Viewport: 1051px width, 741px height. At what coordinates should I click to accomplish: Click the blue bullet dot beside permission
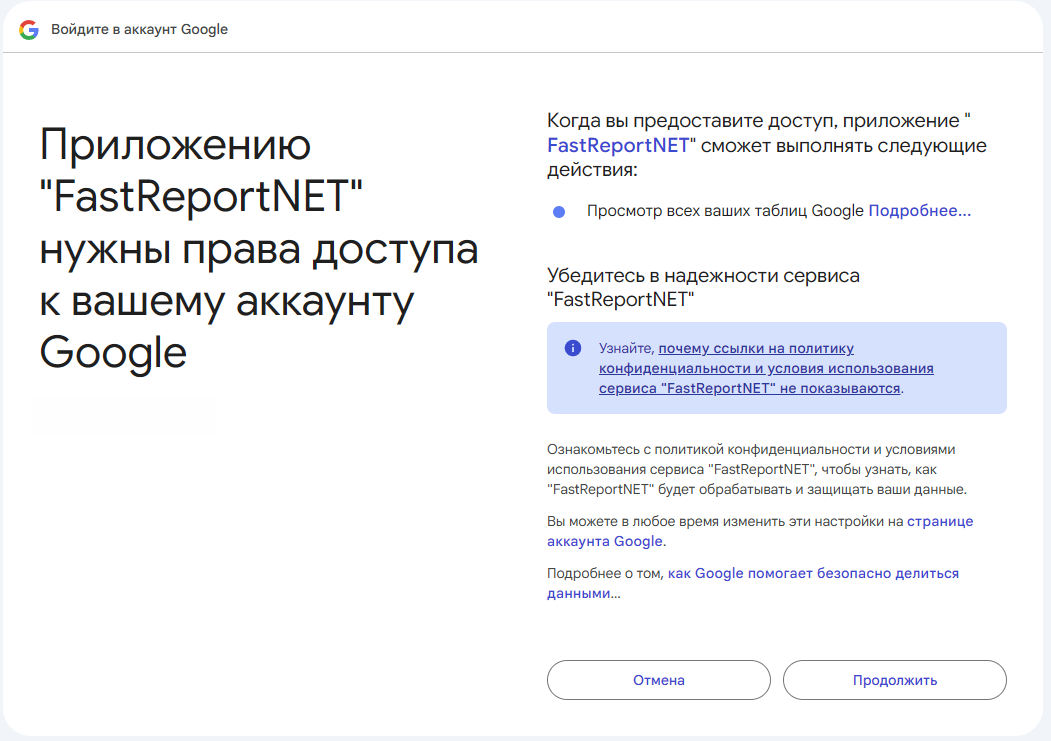[559, 212]
